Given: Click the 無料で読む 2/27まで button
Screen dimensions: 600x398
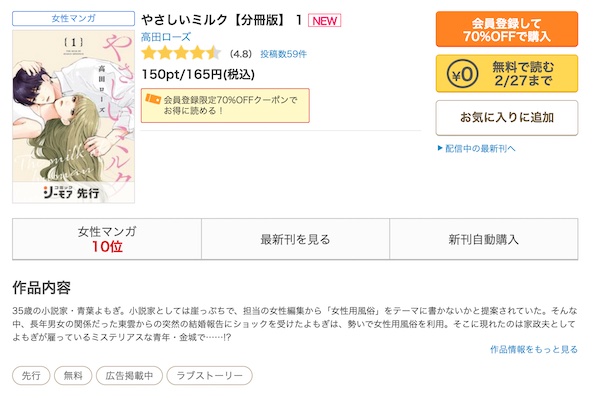Looking at the screenshot, I should pyautogui.click(x=507, y=73).
